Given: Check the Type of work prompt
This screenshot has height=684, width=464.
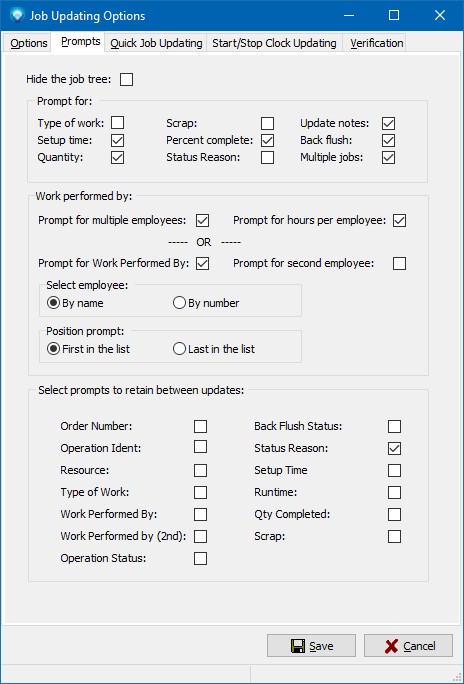Looking at the screenshot, I should coord(117,123).
